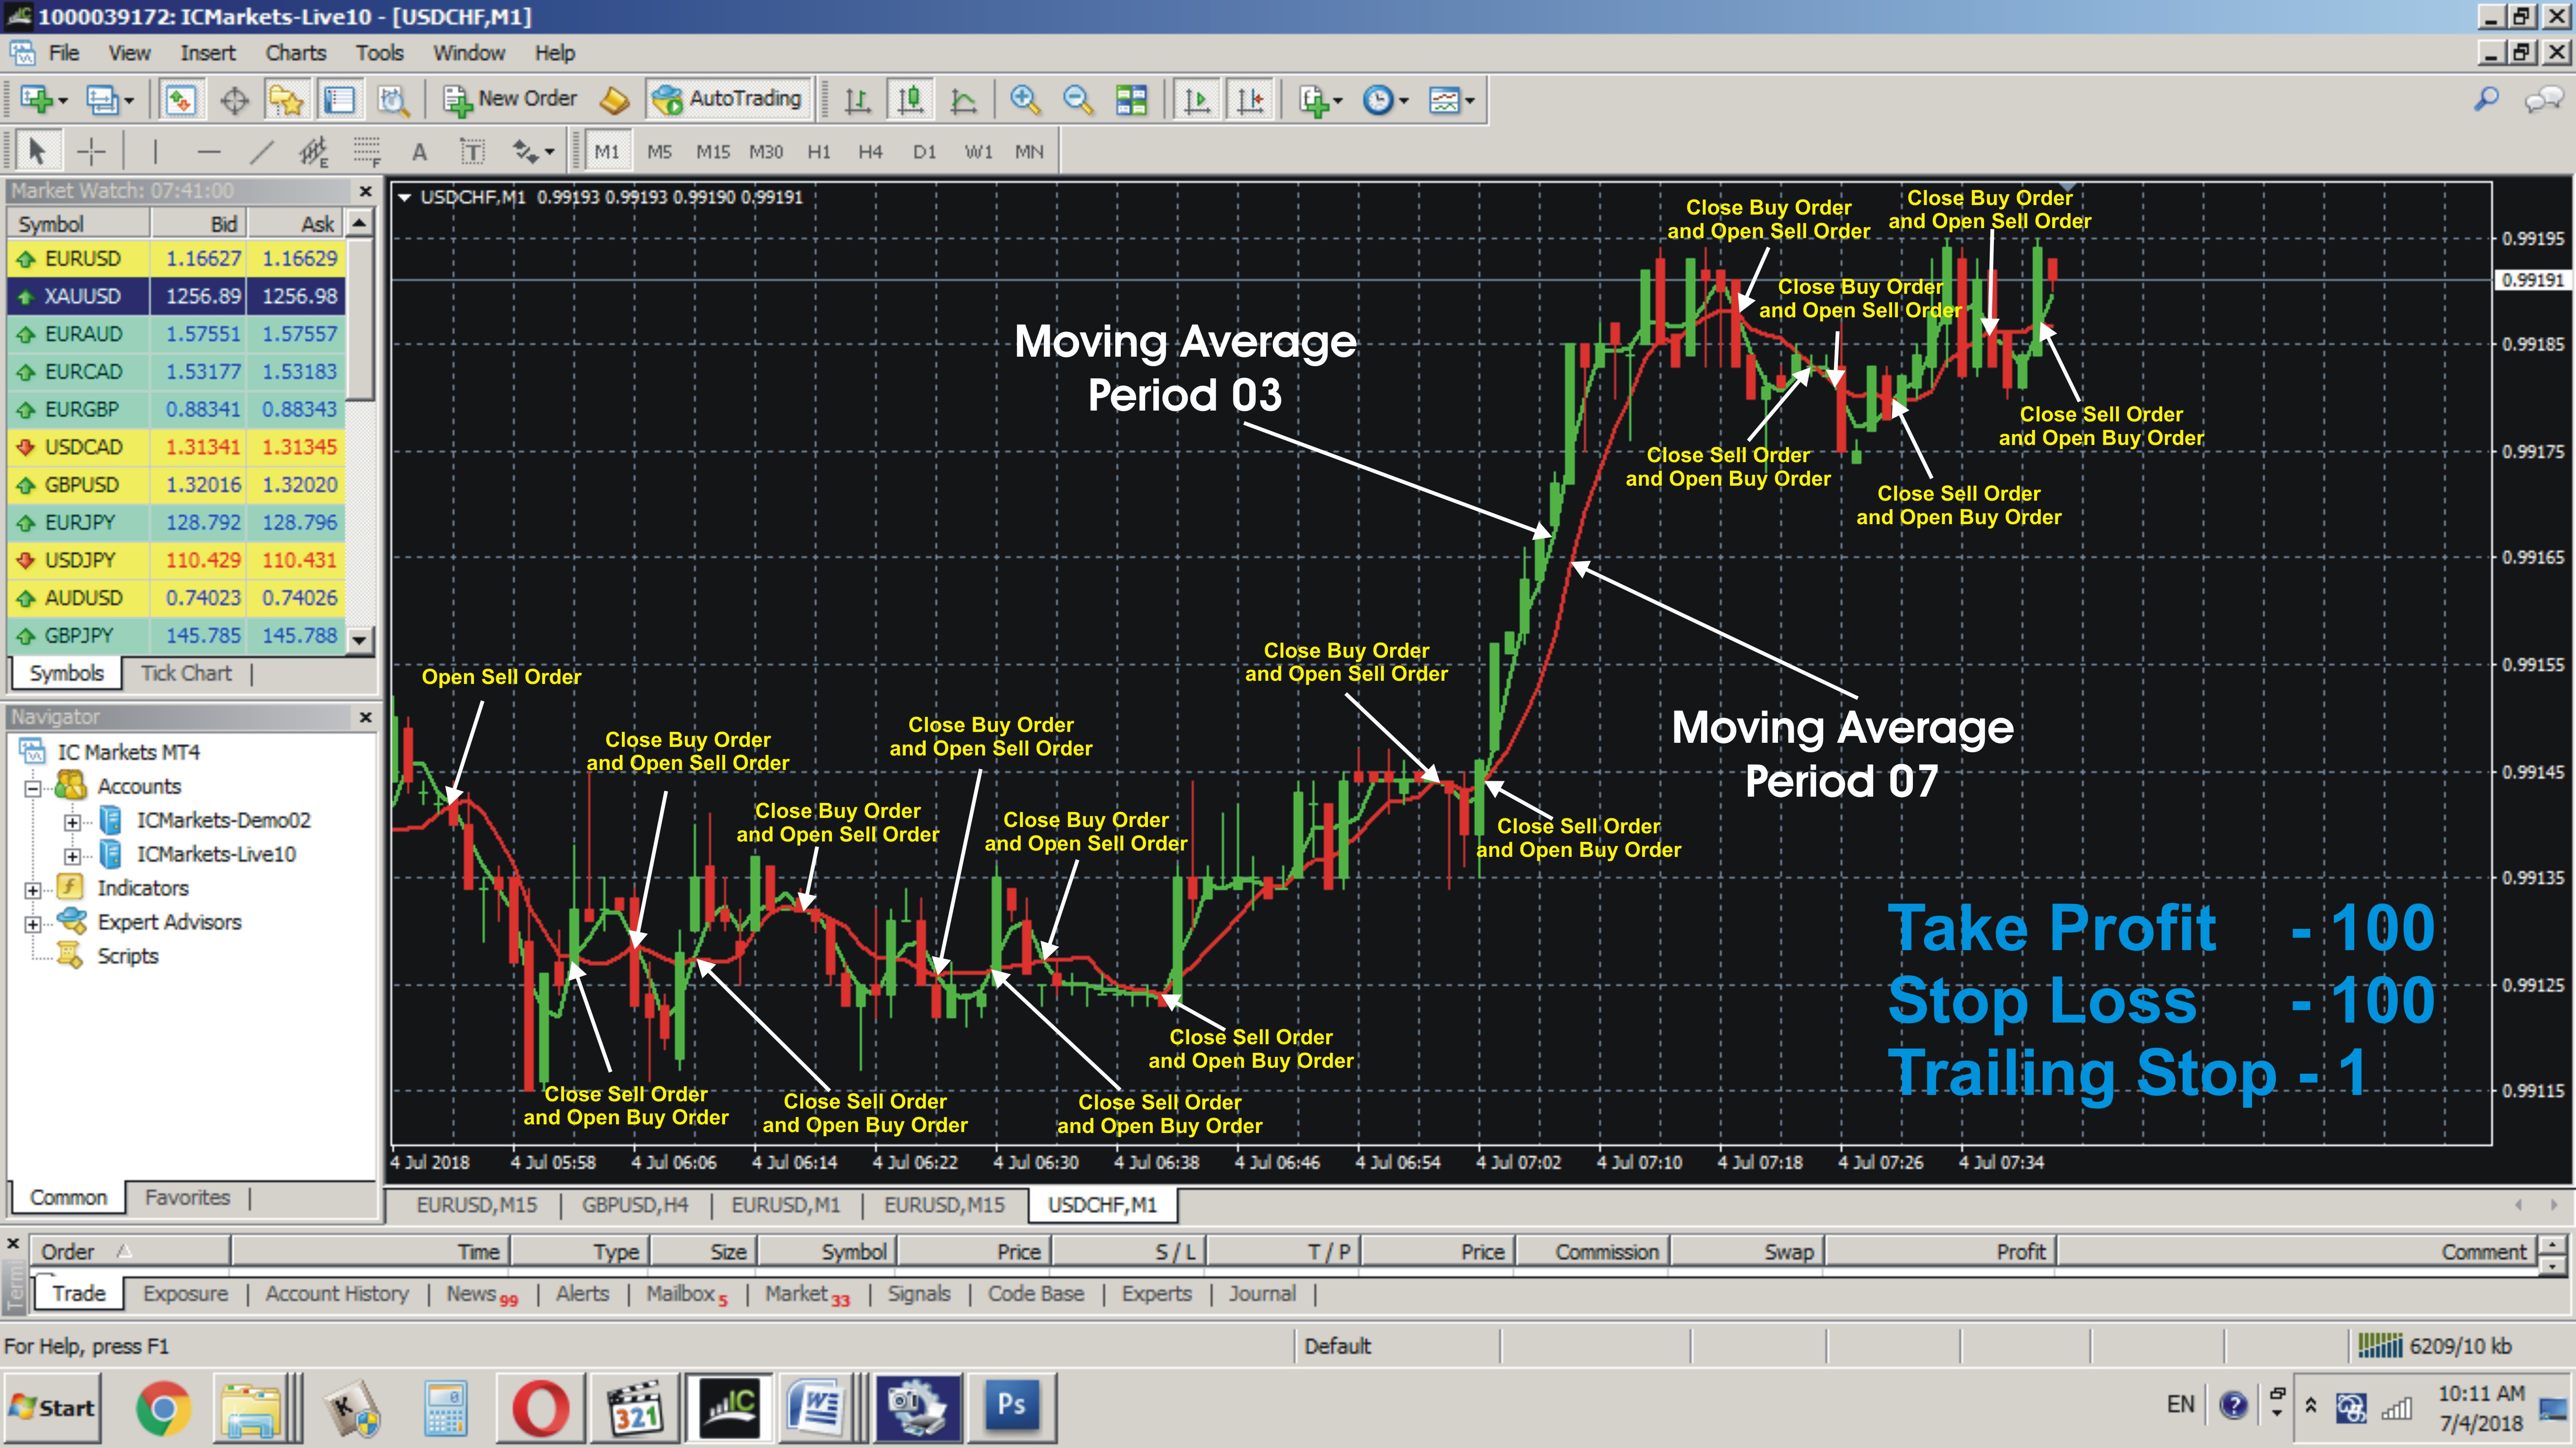
Task: Click the Templates toolbar icon
Action: [1444, 100]
